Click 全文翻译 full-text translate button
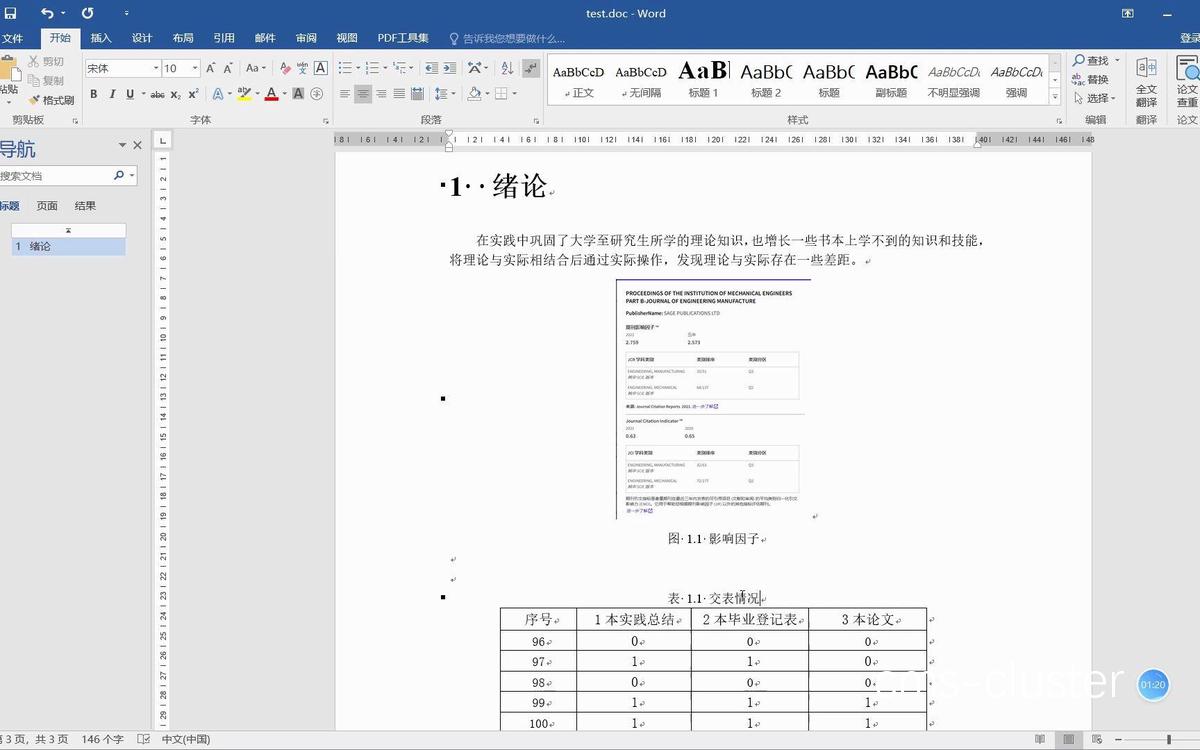This screenshot has height=750, width=1200. click(1146, 81)
